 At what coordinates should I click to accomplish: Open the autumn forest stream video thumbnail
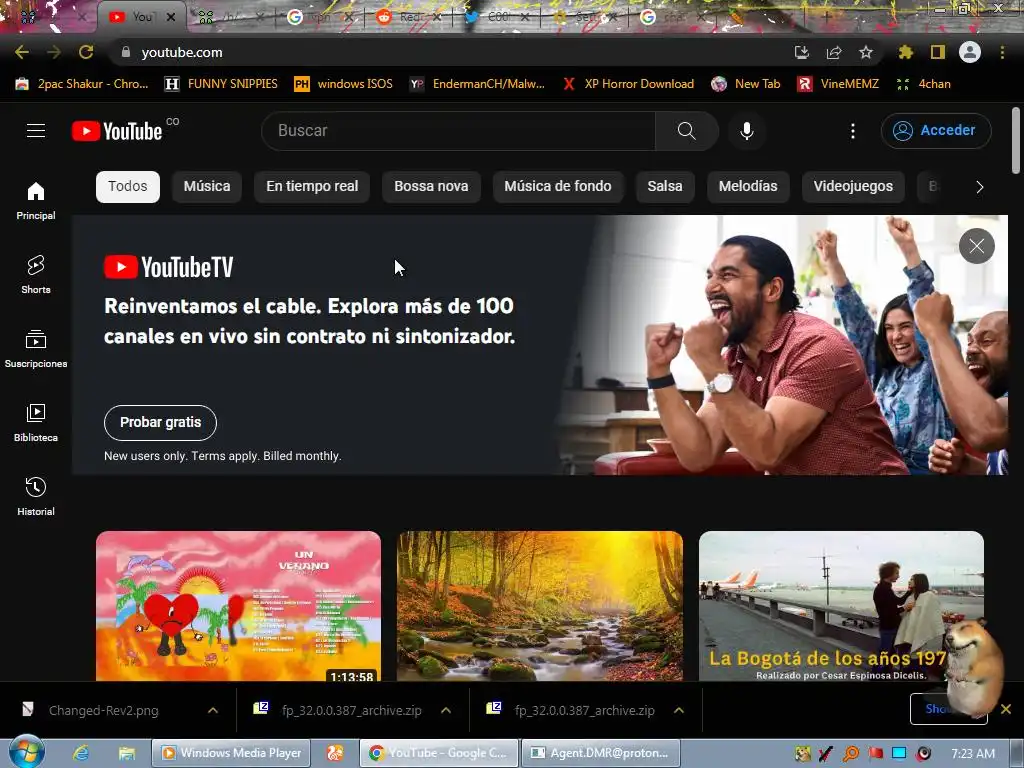tap(540, 606)
